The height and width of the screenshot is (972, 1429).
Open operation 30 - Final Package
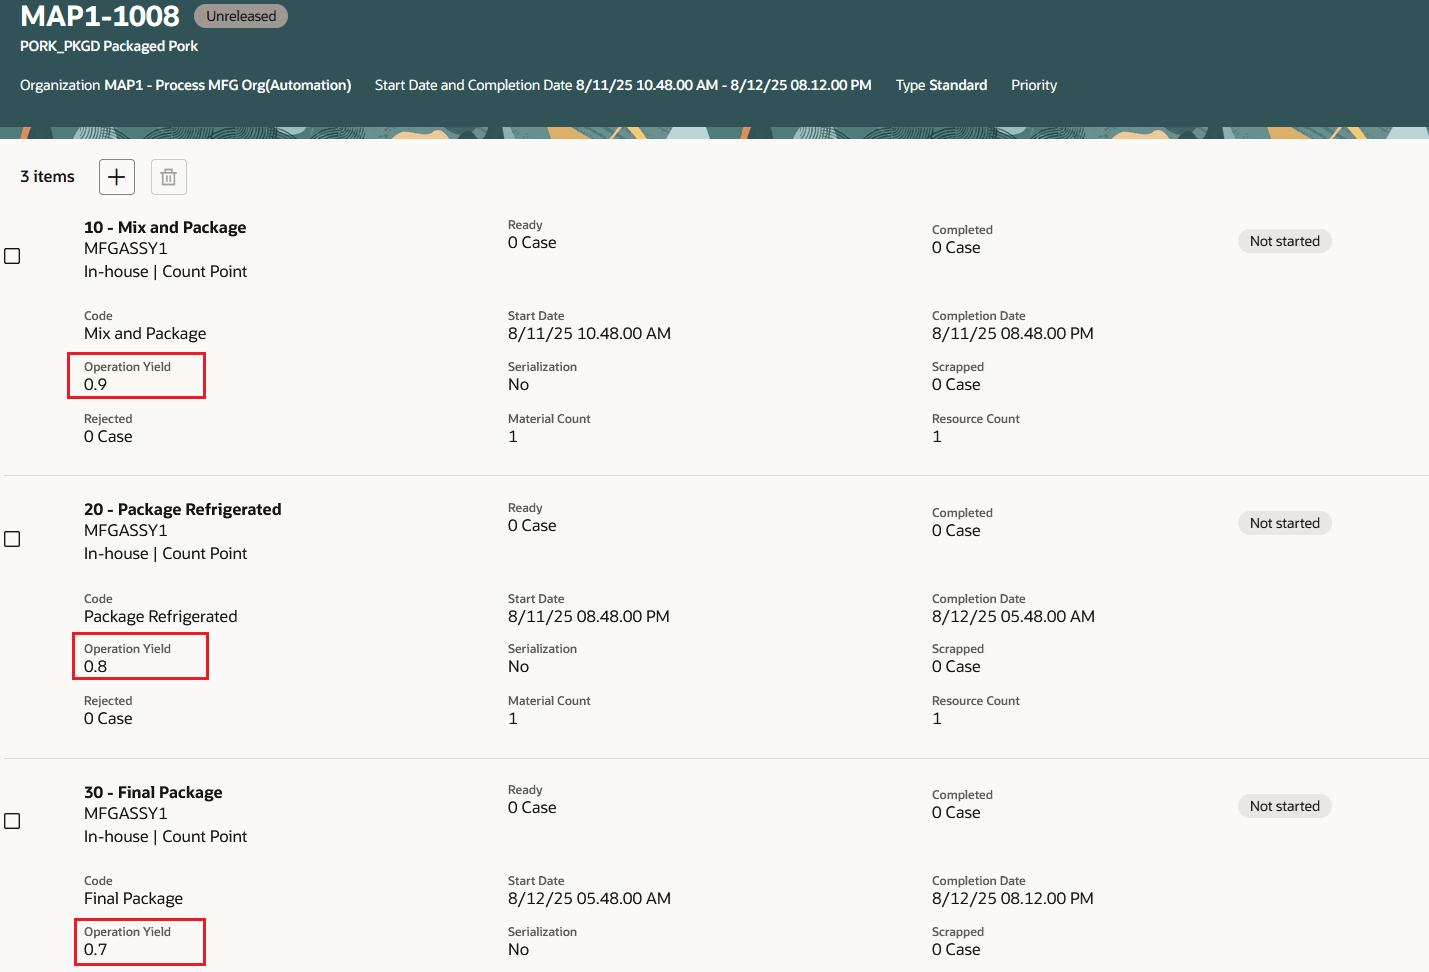point(153,792)
